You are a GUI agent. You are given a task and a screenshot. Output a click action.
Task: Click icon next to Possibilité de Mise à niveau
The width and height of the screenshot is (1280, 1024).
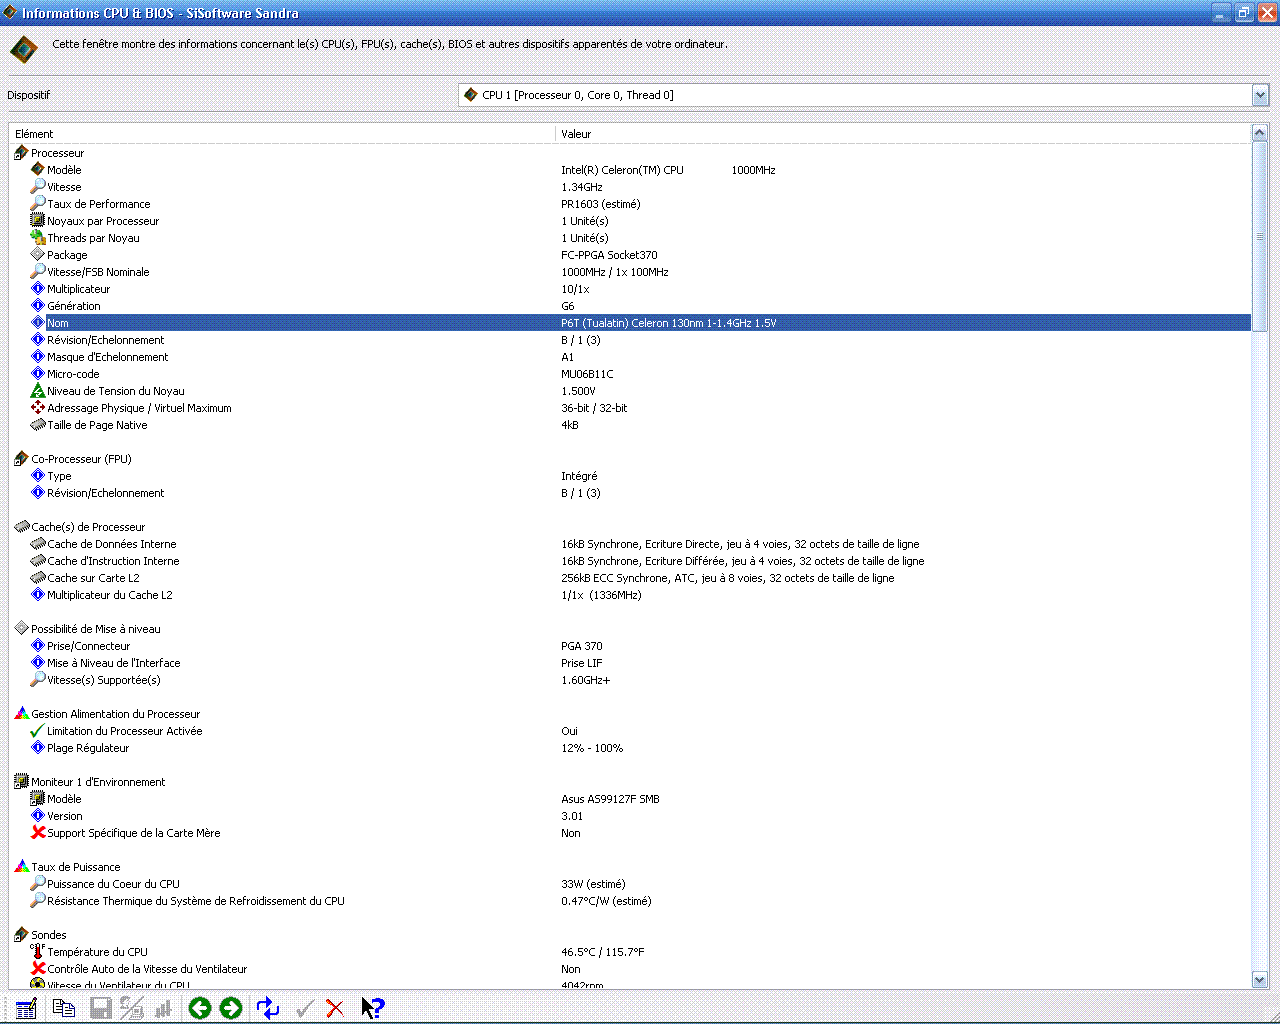coord(21,629)
